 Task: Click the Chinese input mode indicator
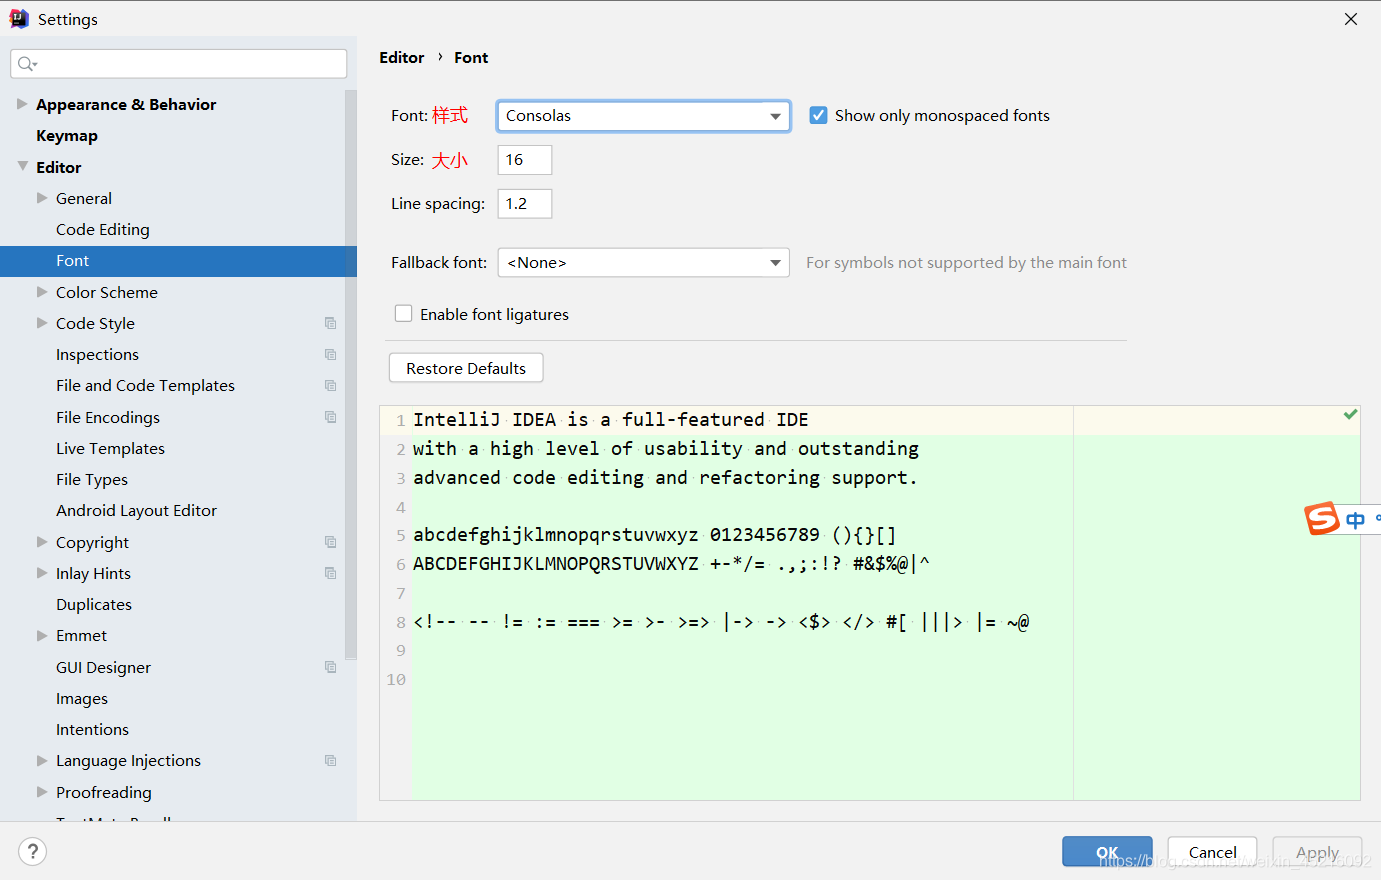(x=1356, y=520)
